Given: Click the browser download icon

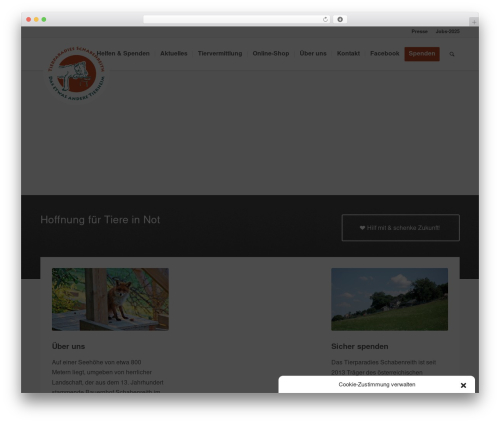Looking at the screenshot, I should coord(340,20).
